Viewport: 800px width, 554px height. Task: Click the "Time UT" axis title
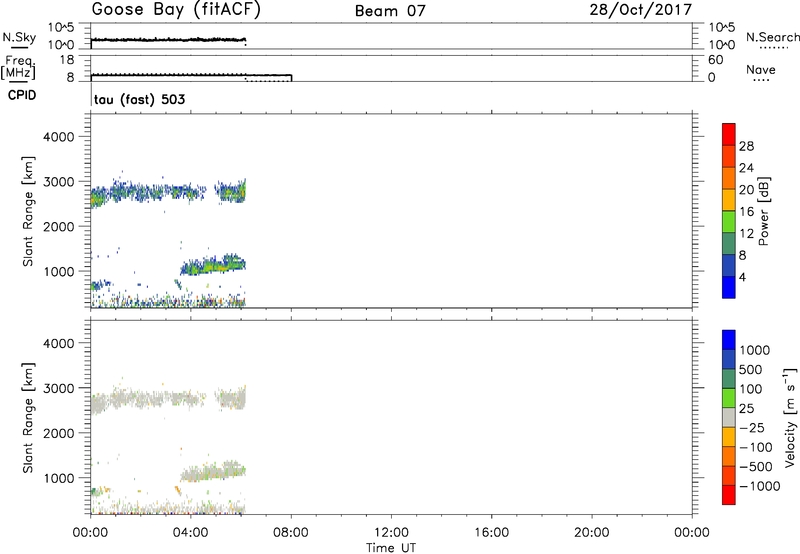tap(391, 548)
